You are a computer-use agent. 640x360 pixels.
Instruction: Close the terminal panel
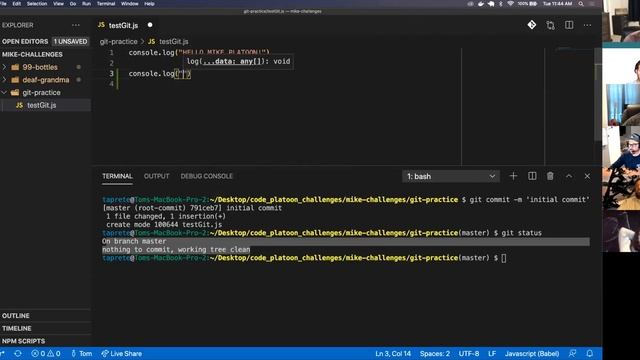587,176
